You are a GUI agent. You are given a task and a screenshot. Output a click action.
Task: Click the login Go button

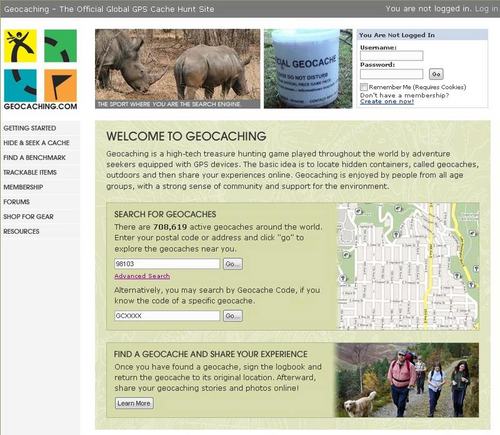tap(436, 74)
